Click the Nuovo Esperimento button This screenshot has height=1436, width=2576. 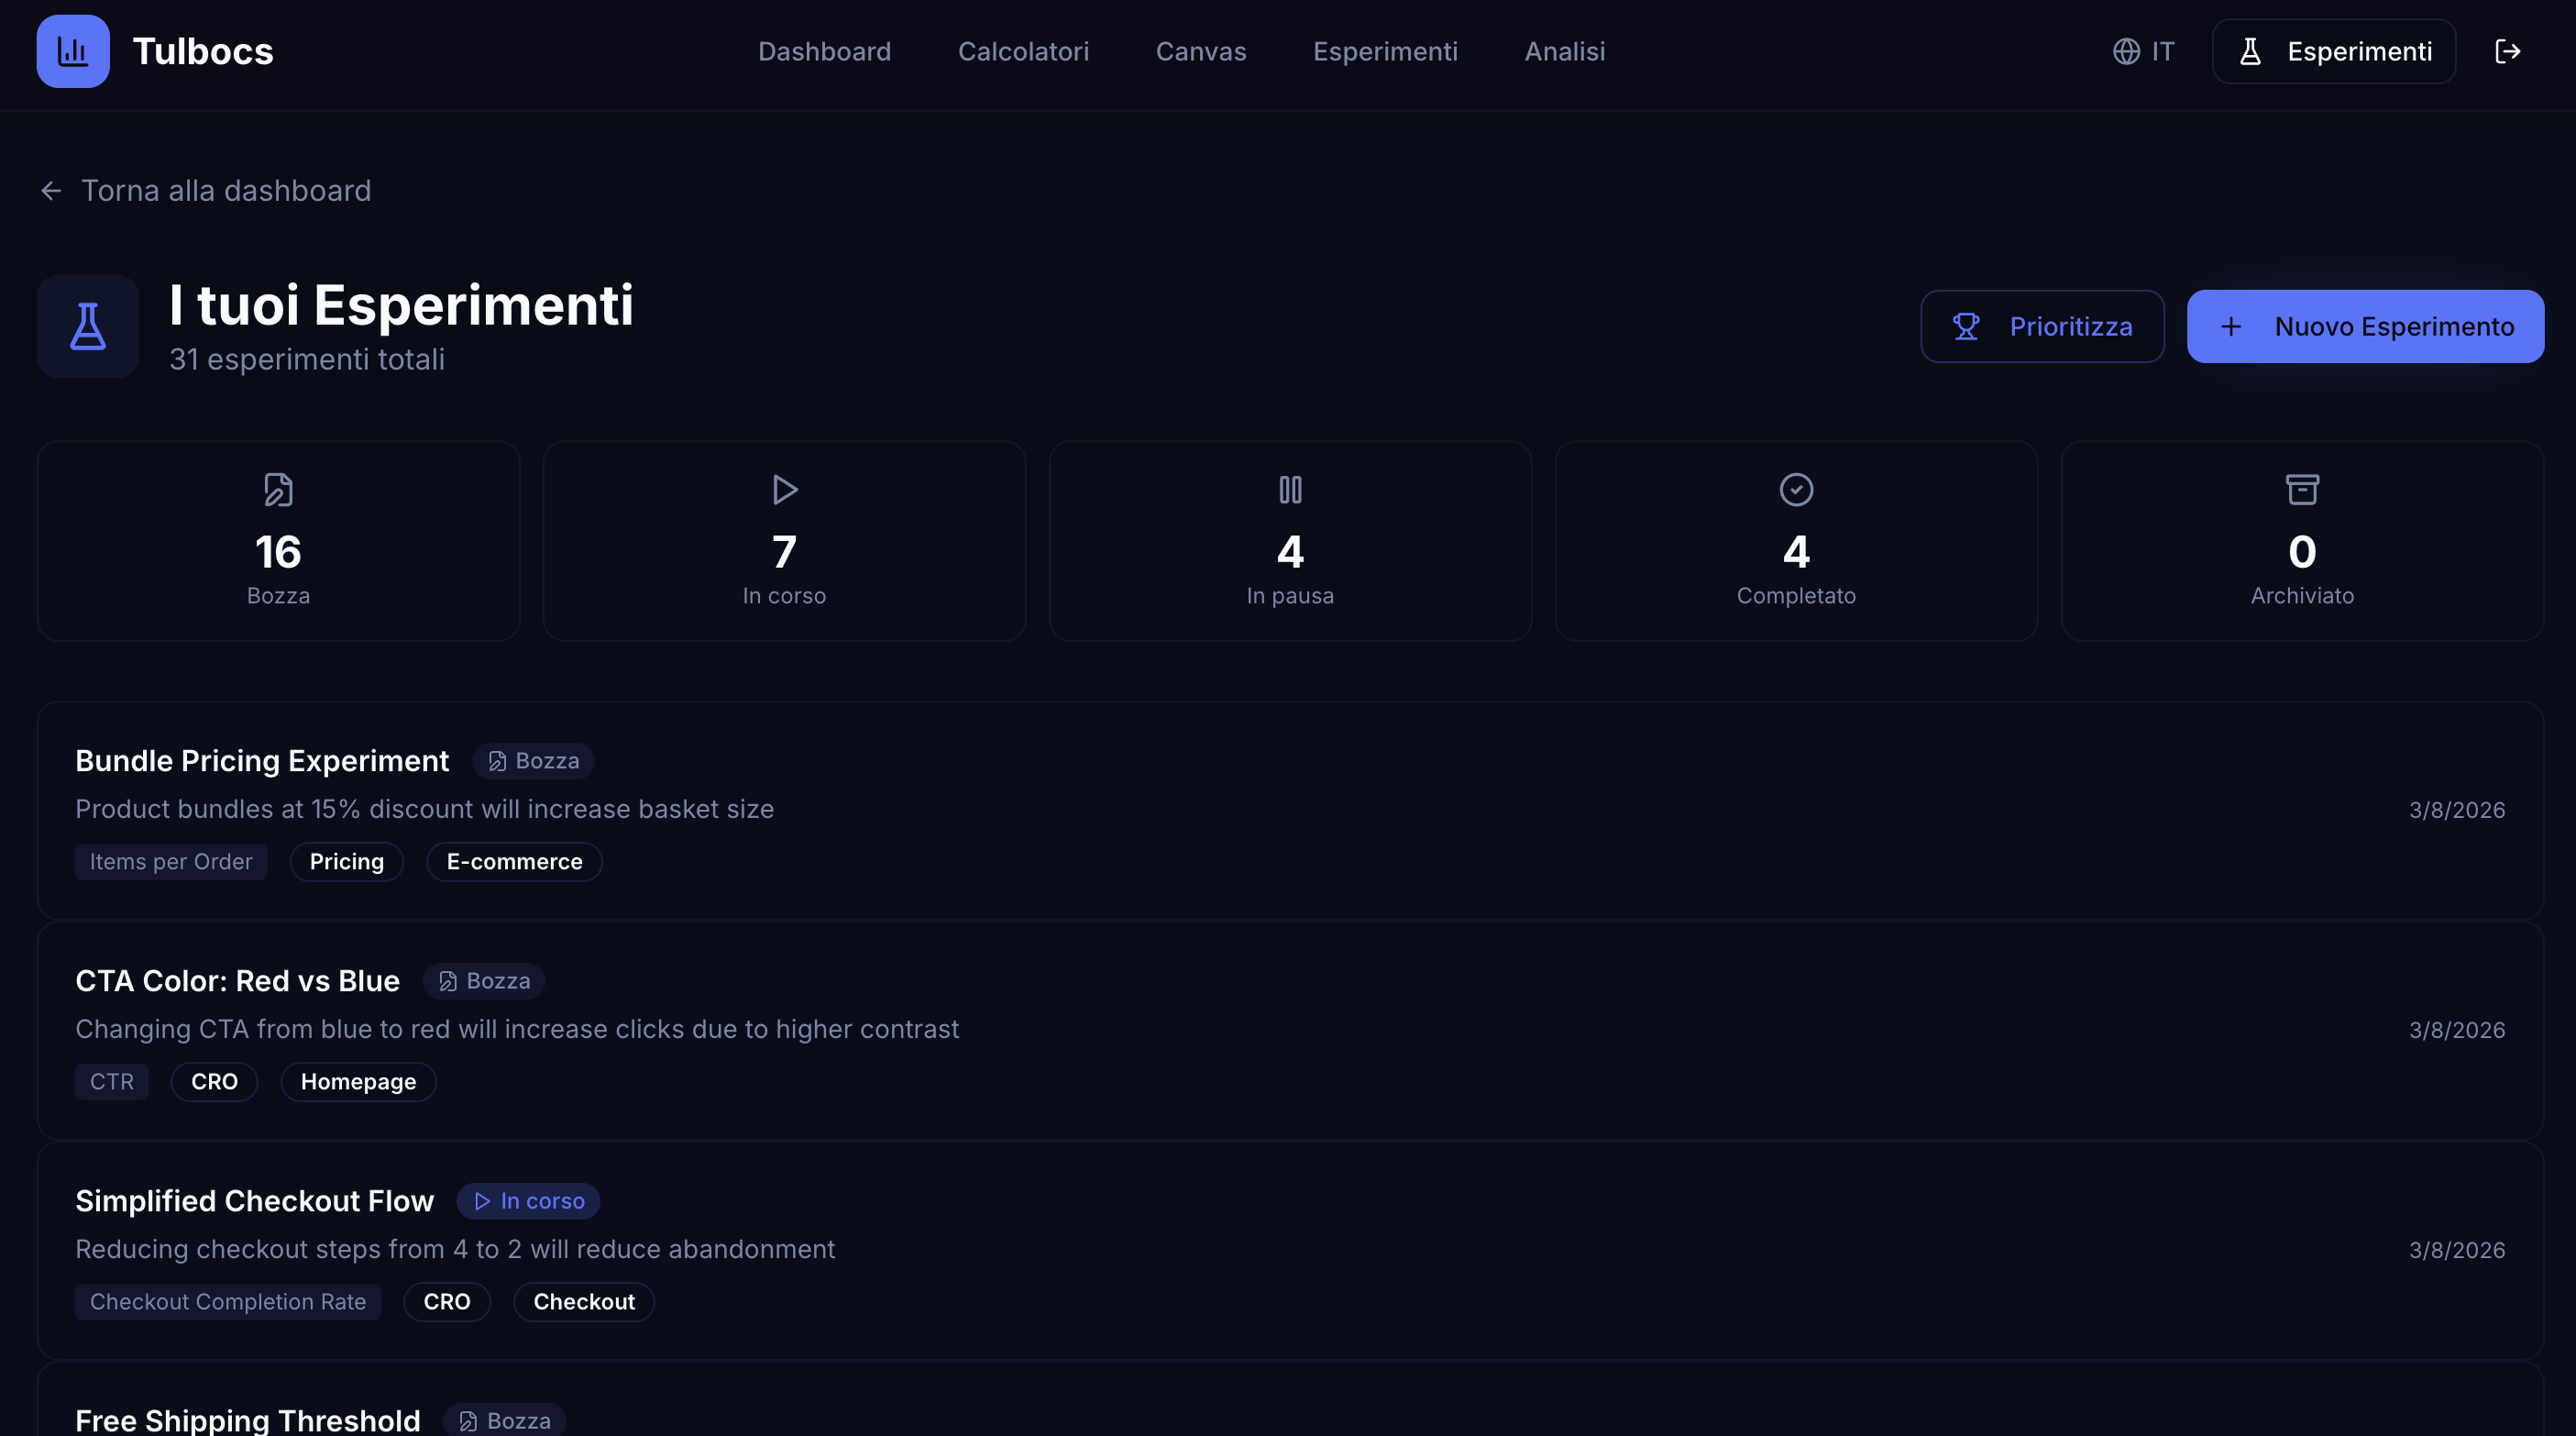click(x=2365, y=327)
